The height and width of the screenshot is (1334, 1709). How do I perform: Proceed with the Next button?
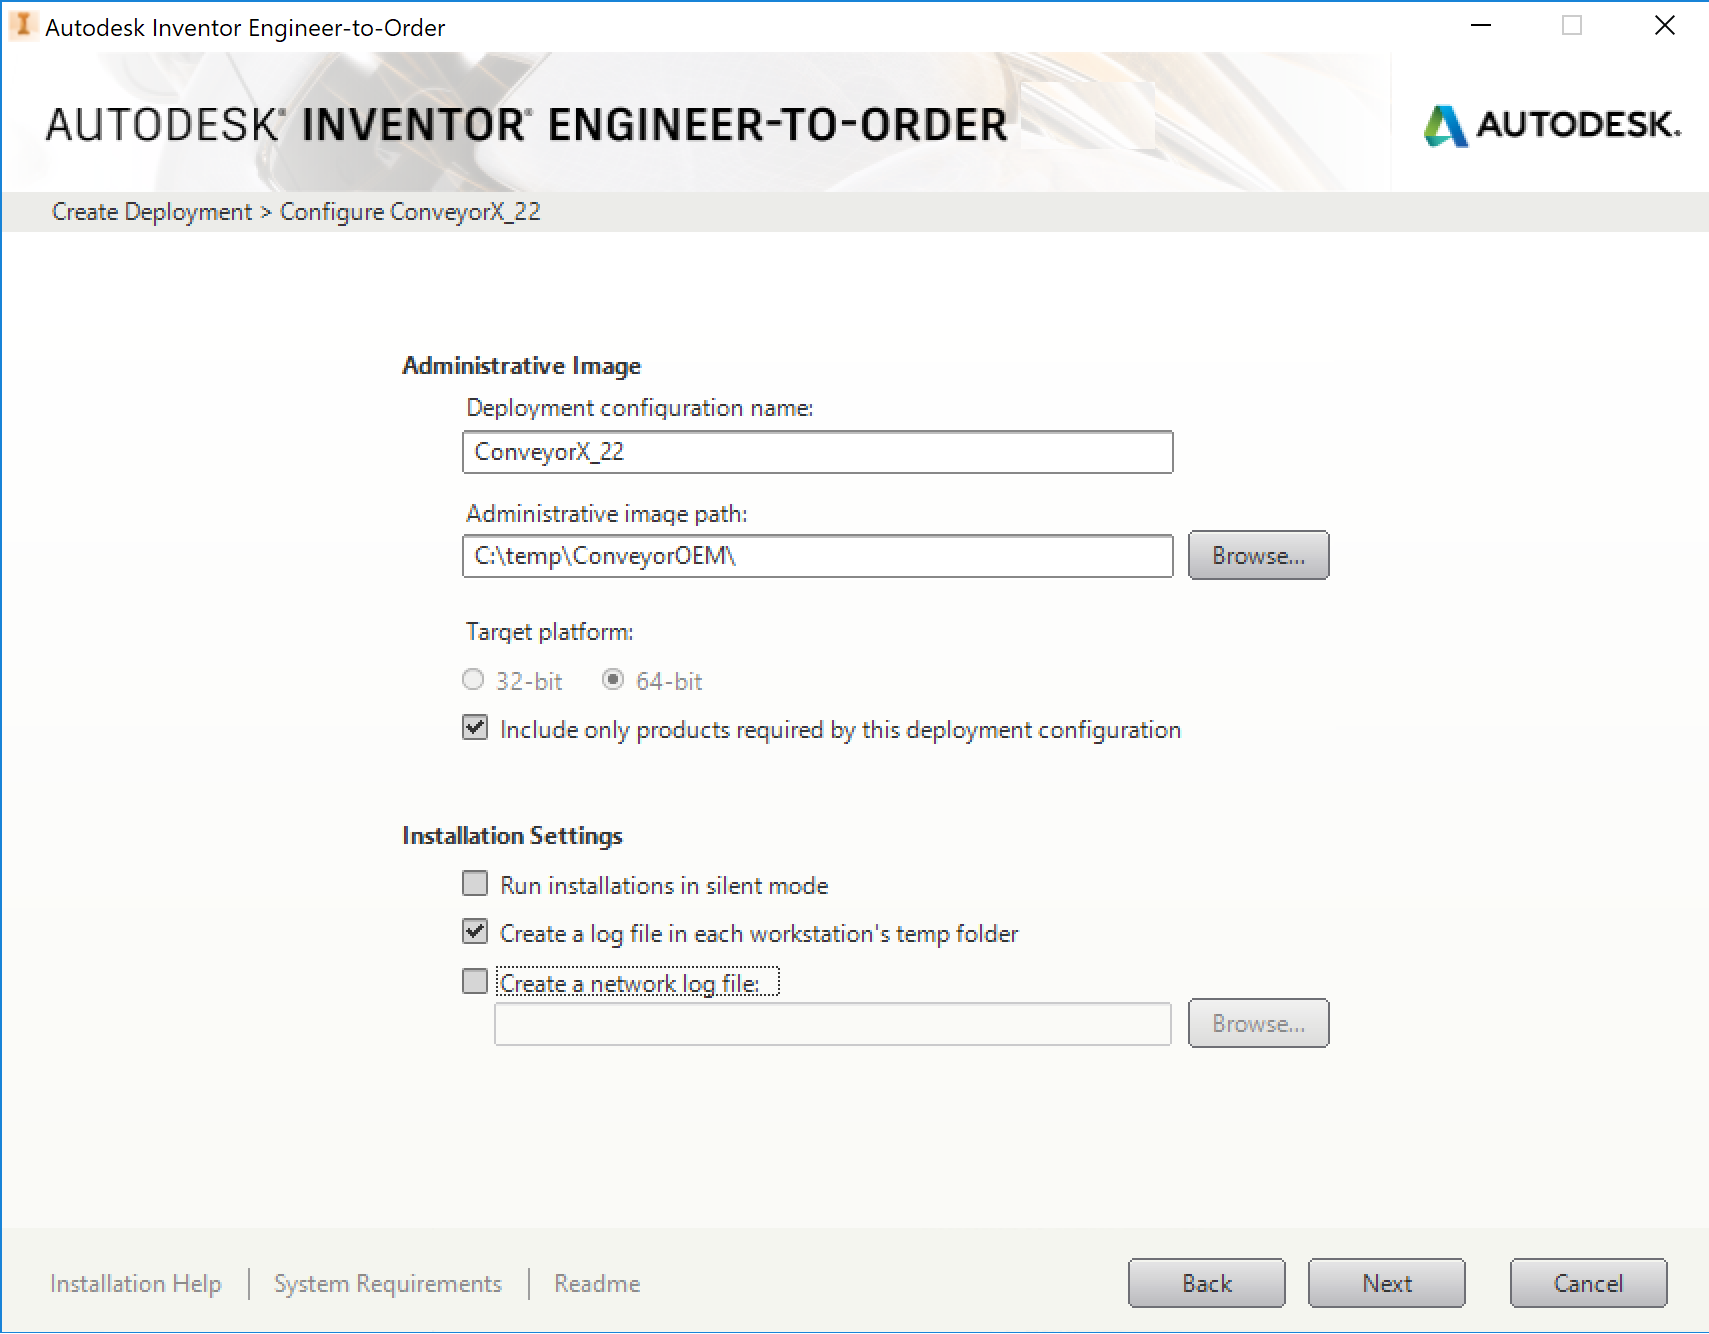pos(1386,1283)
